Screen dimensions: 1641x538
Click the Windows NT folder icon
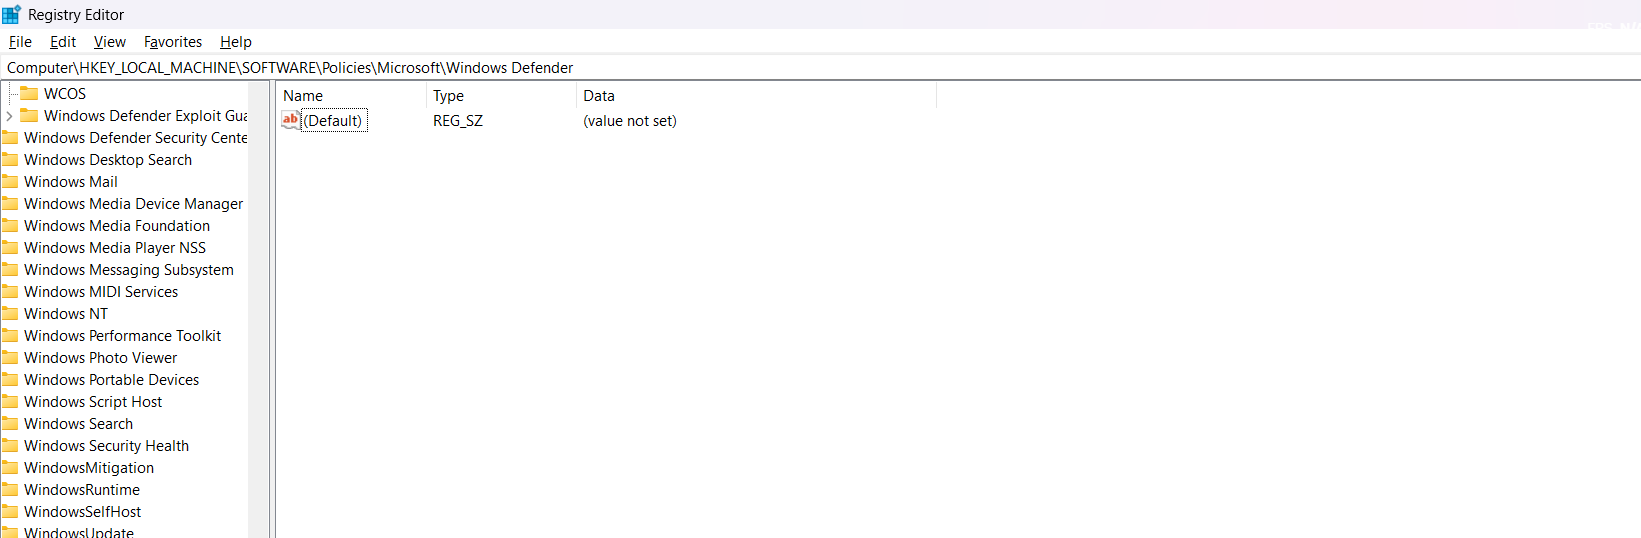10,314
